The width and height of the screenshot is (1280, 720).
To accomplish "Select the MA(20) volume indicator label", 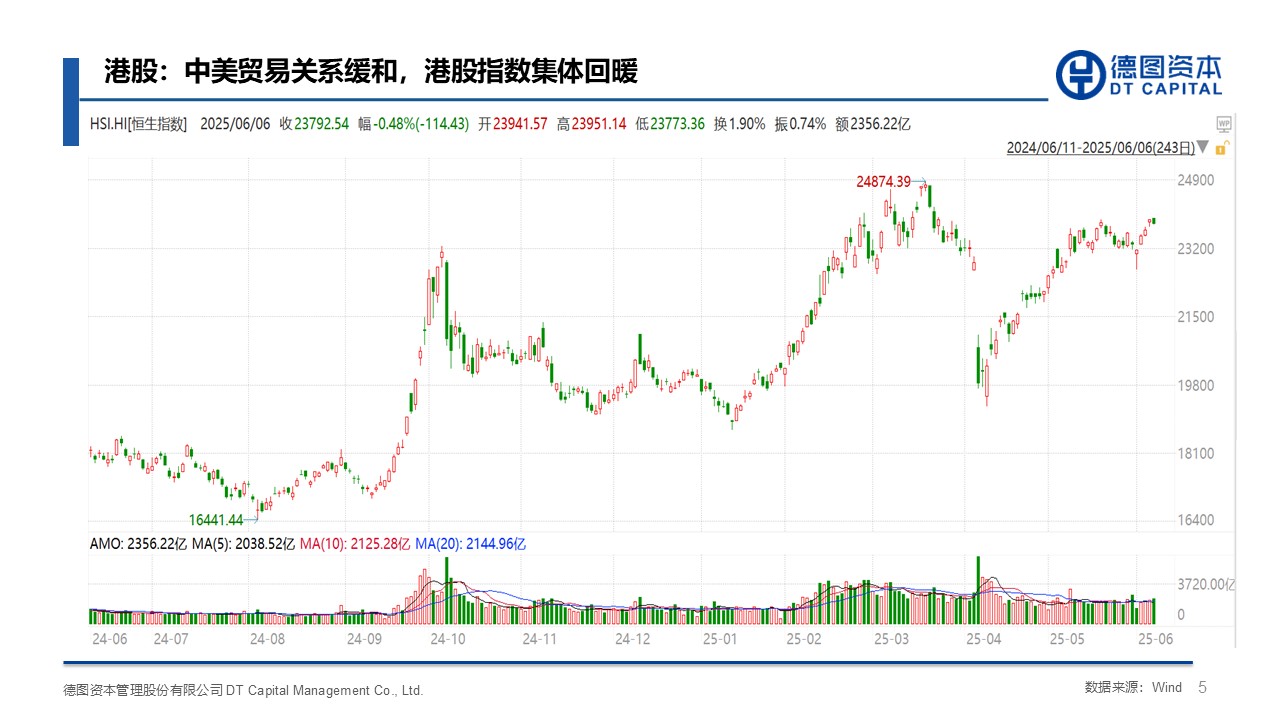I will point(470,544).
